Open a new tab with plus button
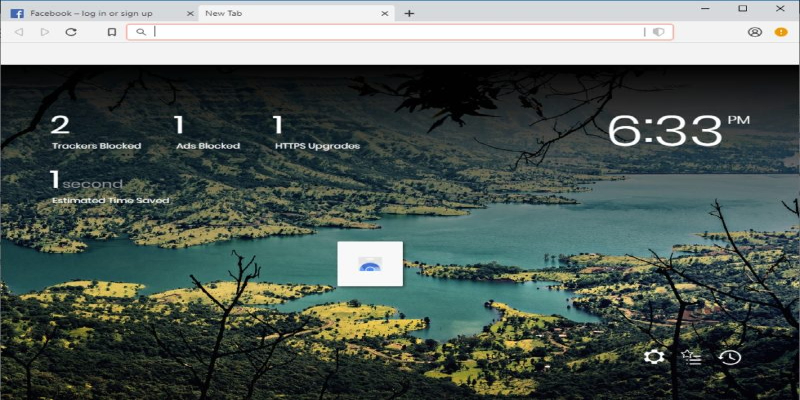 [x=409, y=13]
